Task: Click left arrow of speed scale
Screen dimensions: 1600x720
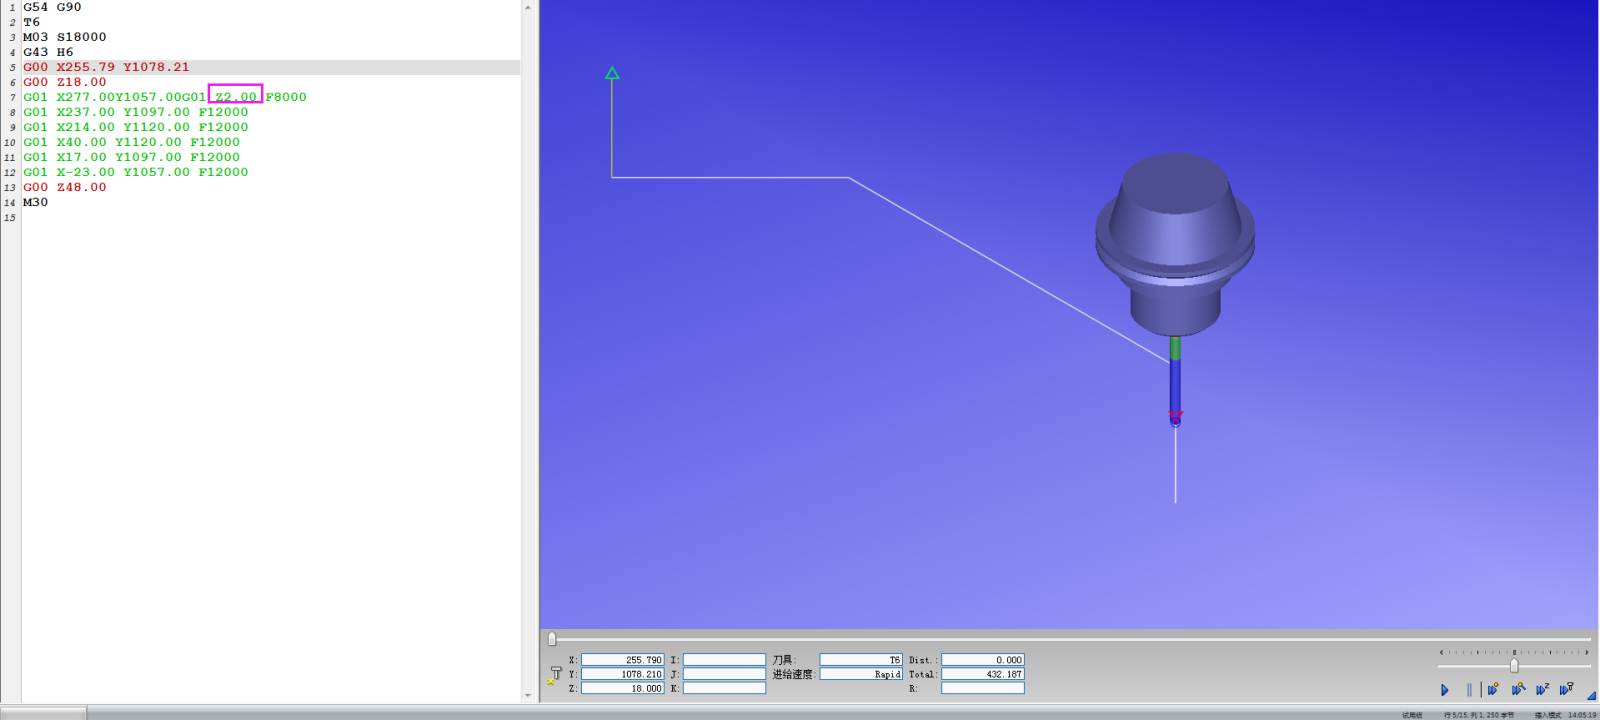Action: point(1441,652)
